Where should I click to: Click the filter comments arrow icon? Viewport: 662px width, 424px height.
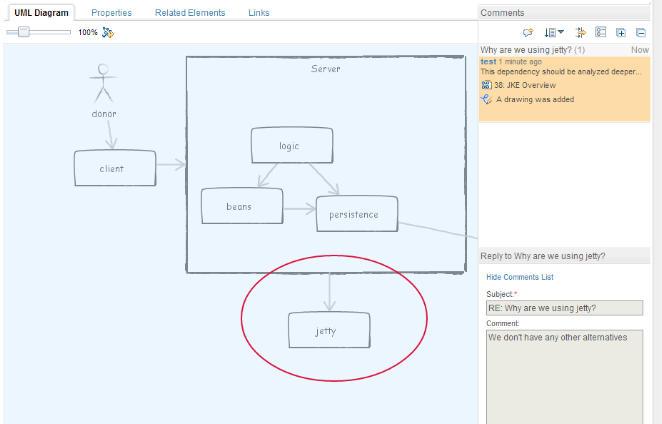pos(580,33)
